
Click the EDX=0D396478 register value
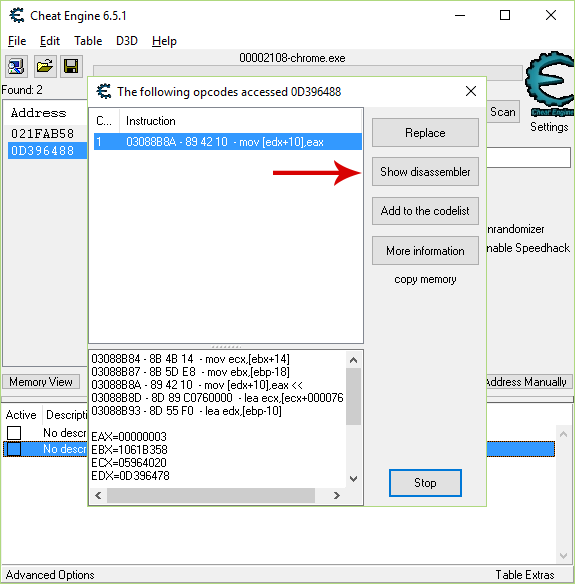pyautogui.click(x=130, y=476)
